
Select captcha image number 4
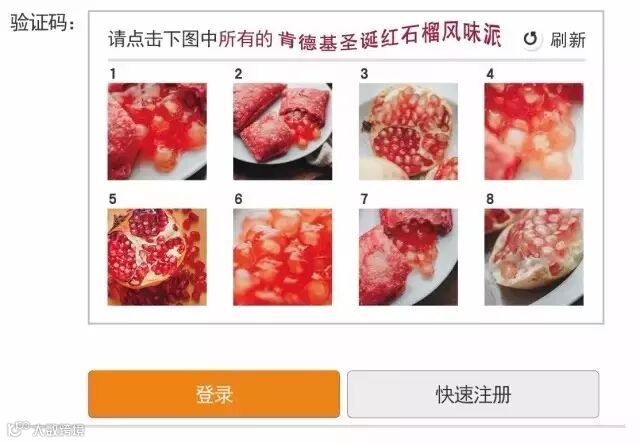[534, 131]
